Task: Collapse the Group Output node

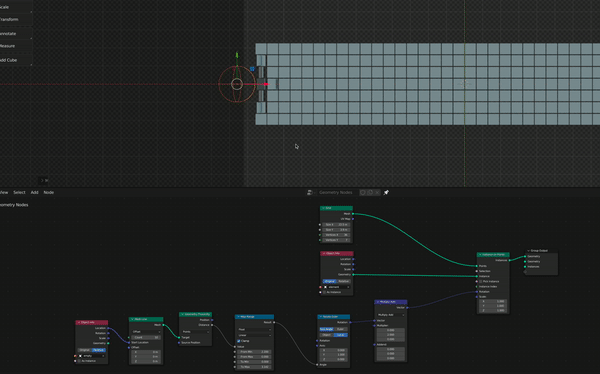Action: click(528, 251)
